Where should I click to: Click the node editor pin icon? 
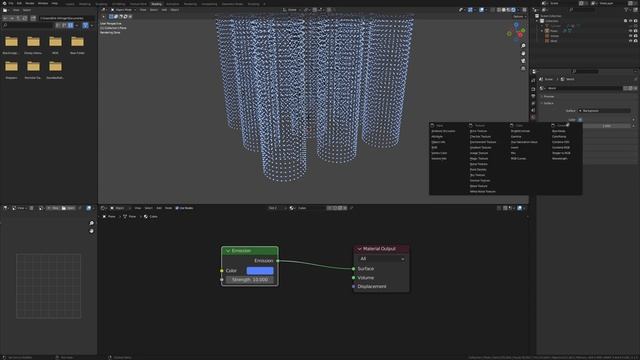[351, 208]
